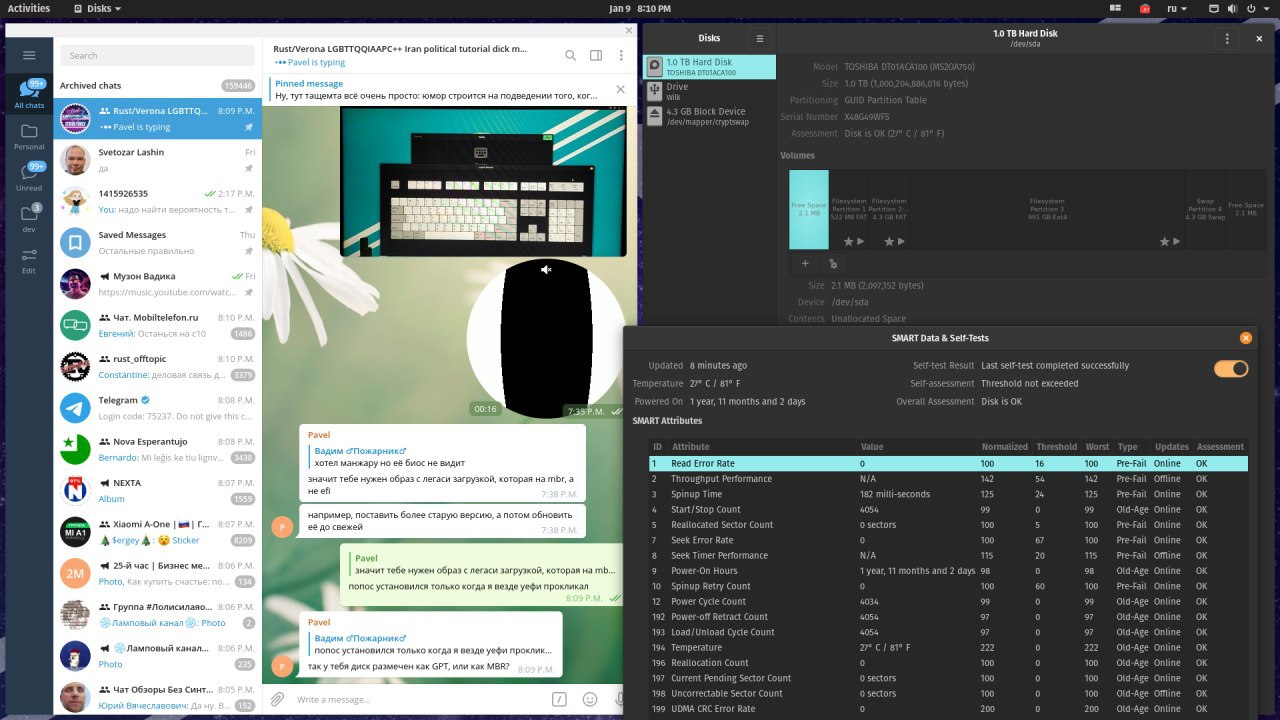Unmute the round video message
Image resolution: width=1280 pixels, height=720 pixels.
coord(546,270)
